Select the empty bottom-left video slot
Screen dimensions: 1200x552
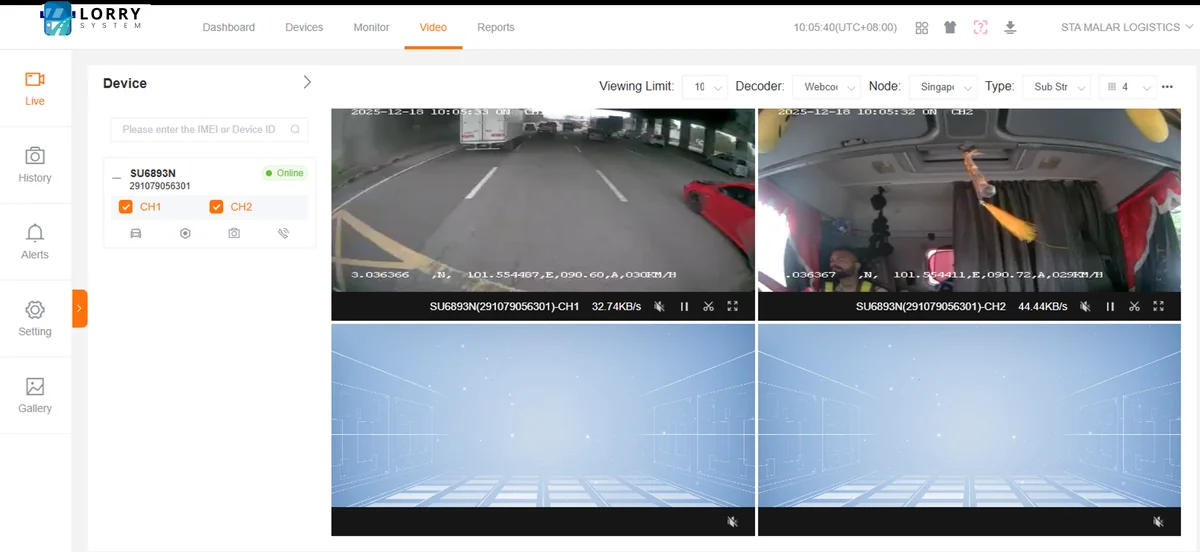tap(543, 415)
